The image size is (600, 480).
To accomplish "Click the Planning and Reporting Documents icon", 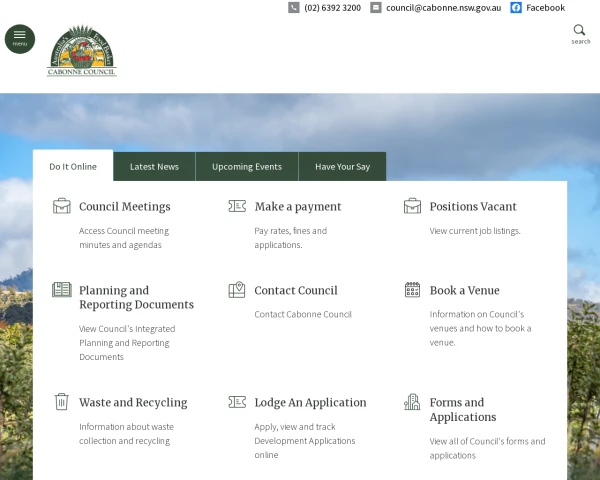I will coord(62,290).
